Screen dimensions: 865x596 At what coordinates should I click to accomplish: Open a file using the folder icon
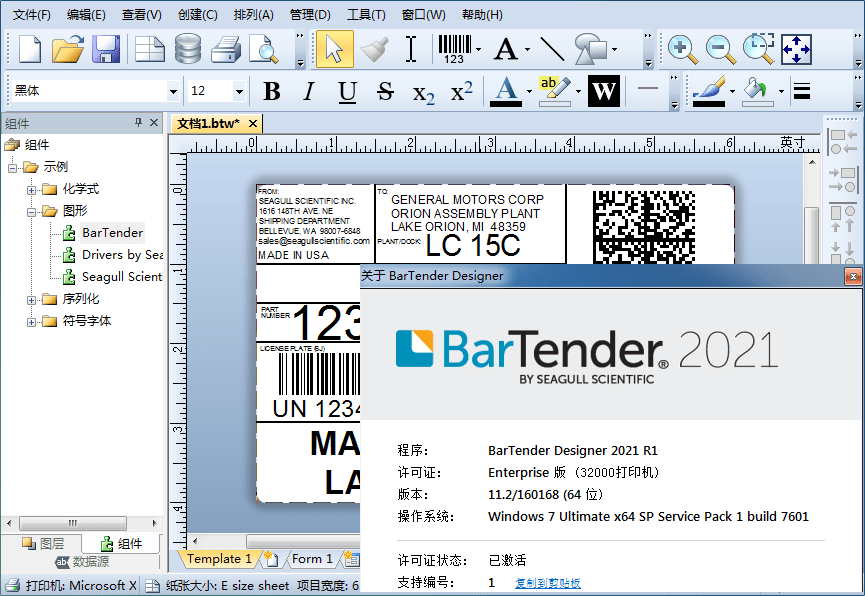(68, 49)
